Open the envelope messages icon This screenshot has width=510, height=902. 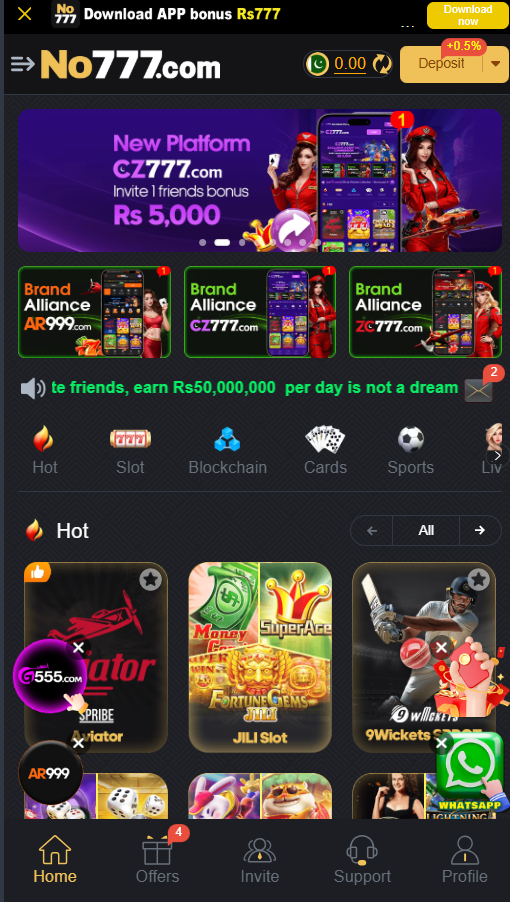point(478,391)
